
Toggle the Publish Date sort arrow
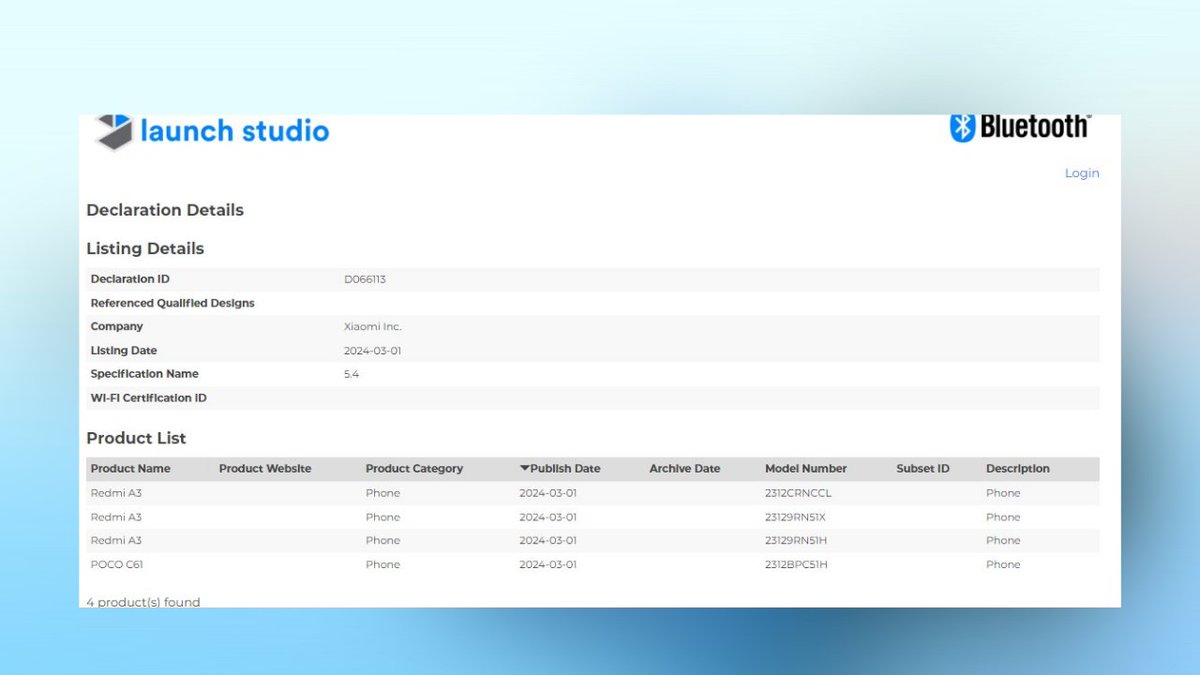[x=524, y=468]
